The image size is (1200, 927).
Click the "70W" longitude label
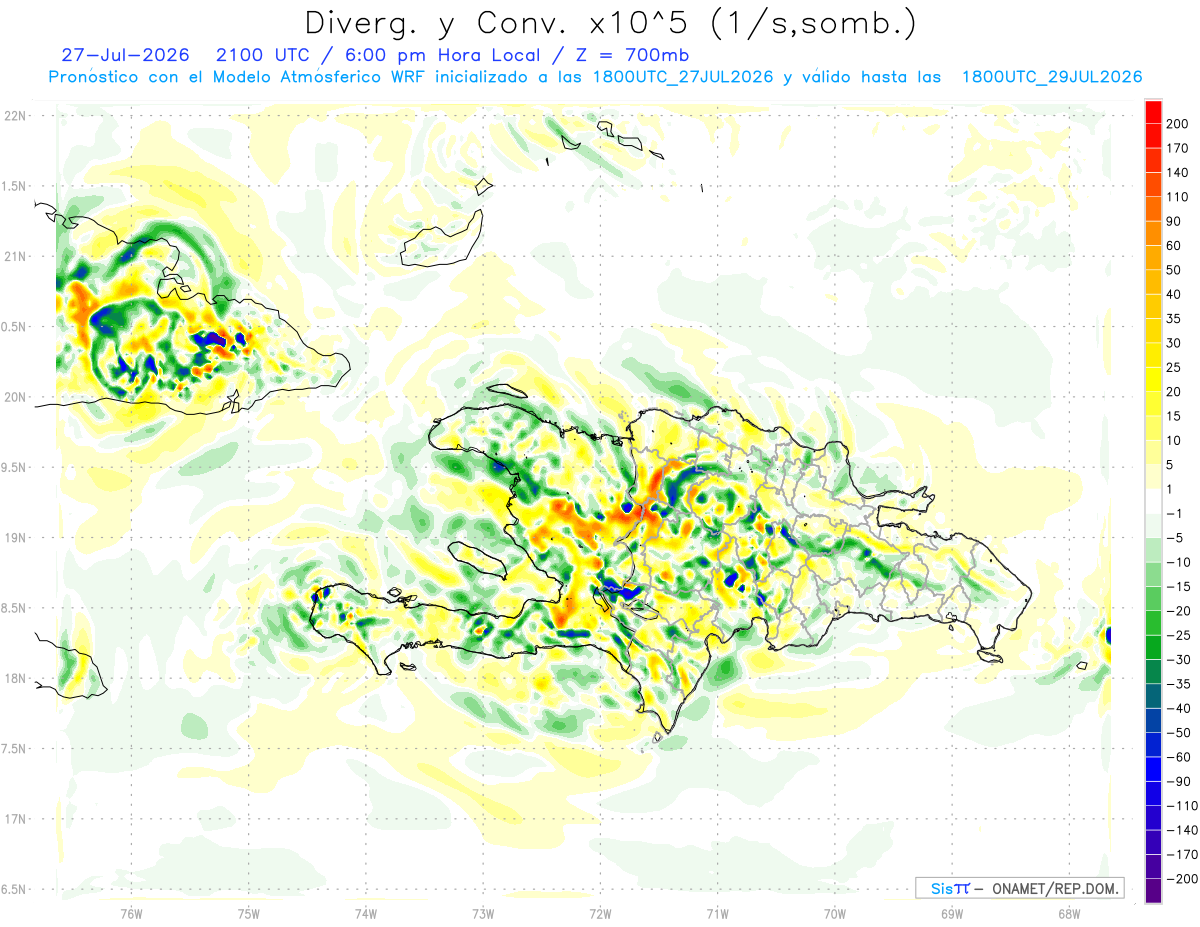[x=835, y=913]
